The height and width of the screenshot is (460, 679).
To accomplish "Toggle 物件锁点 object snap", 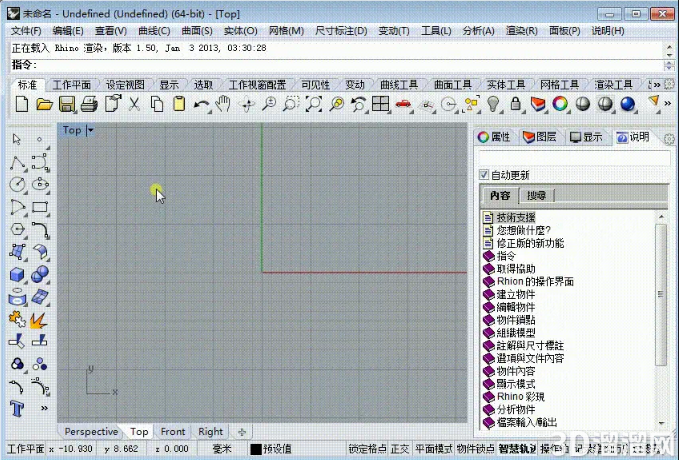I will point(475,449).
